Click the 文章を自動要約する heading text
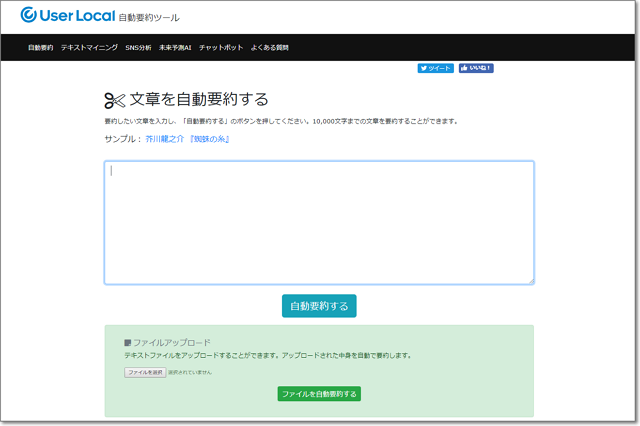The width and height of the screenshot is (640, 426). pos(199,99)
